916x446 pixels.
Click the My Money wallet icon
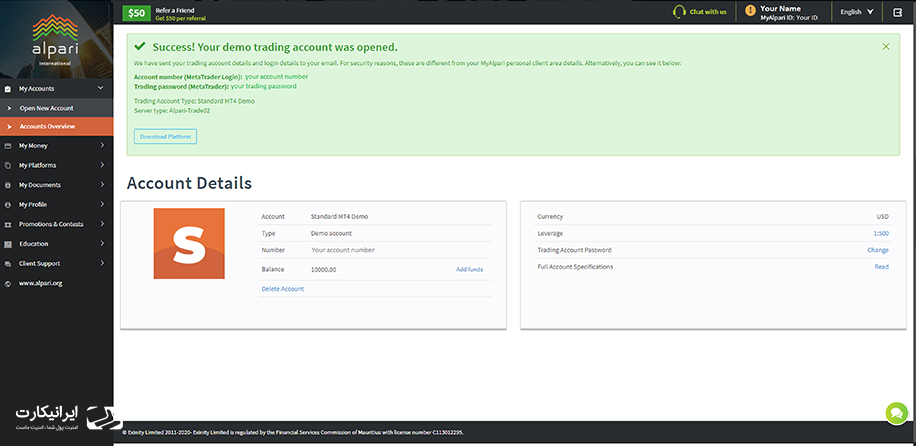click(7, 146)
